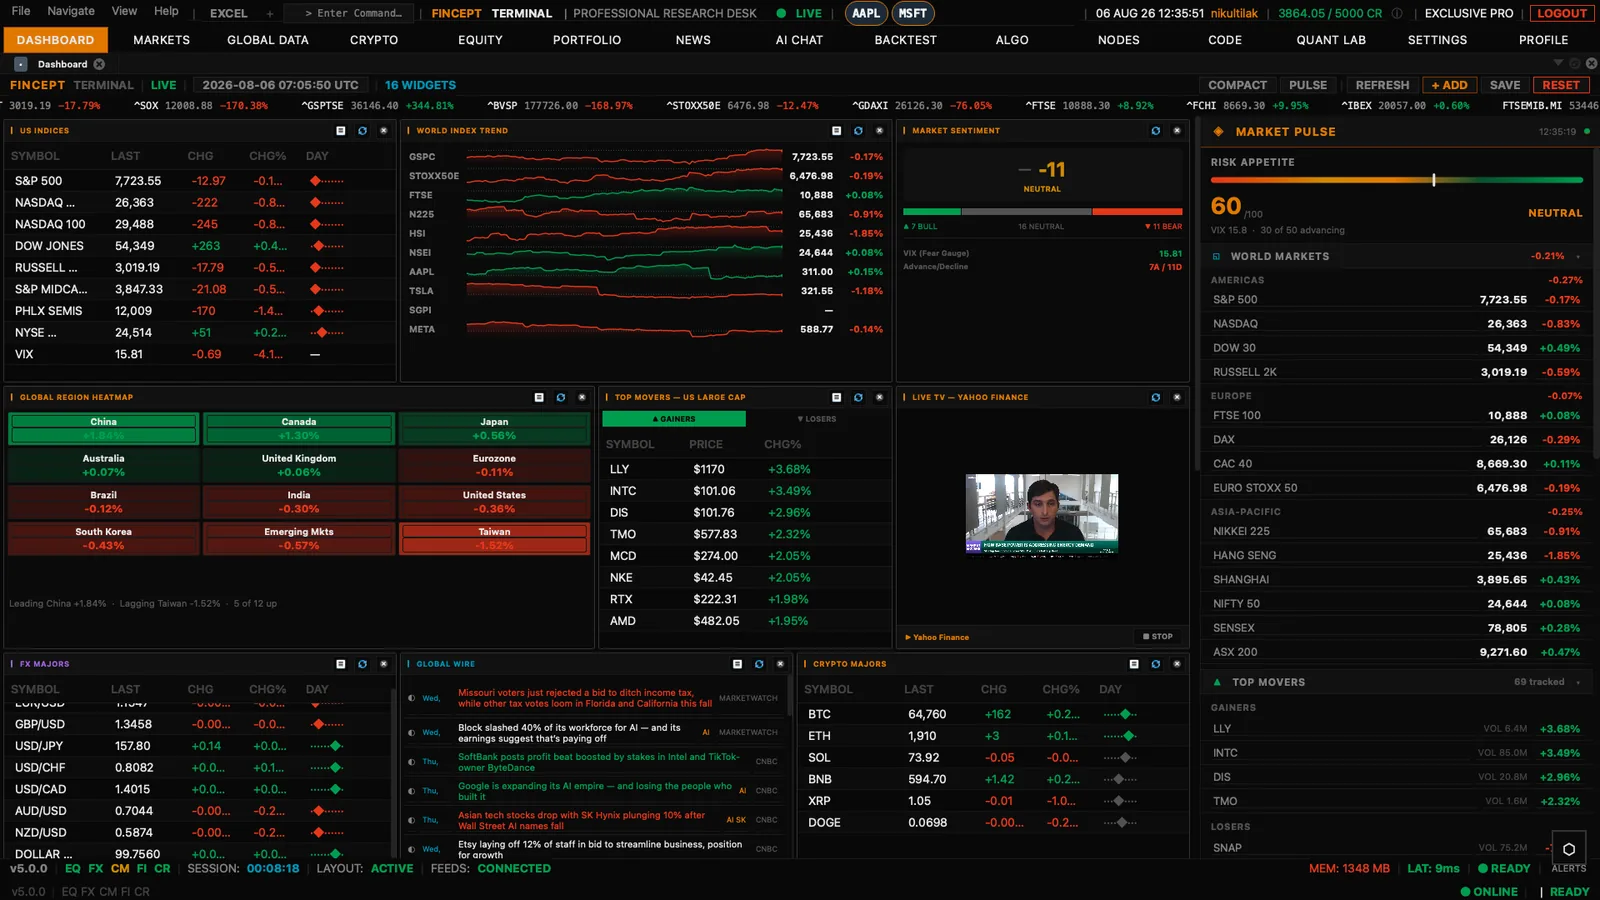Save the dashboard layout

[1505, 85]
